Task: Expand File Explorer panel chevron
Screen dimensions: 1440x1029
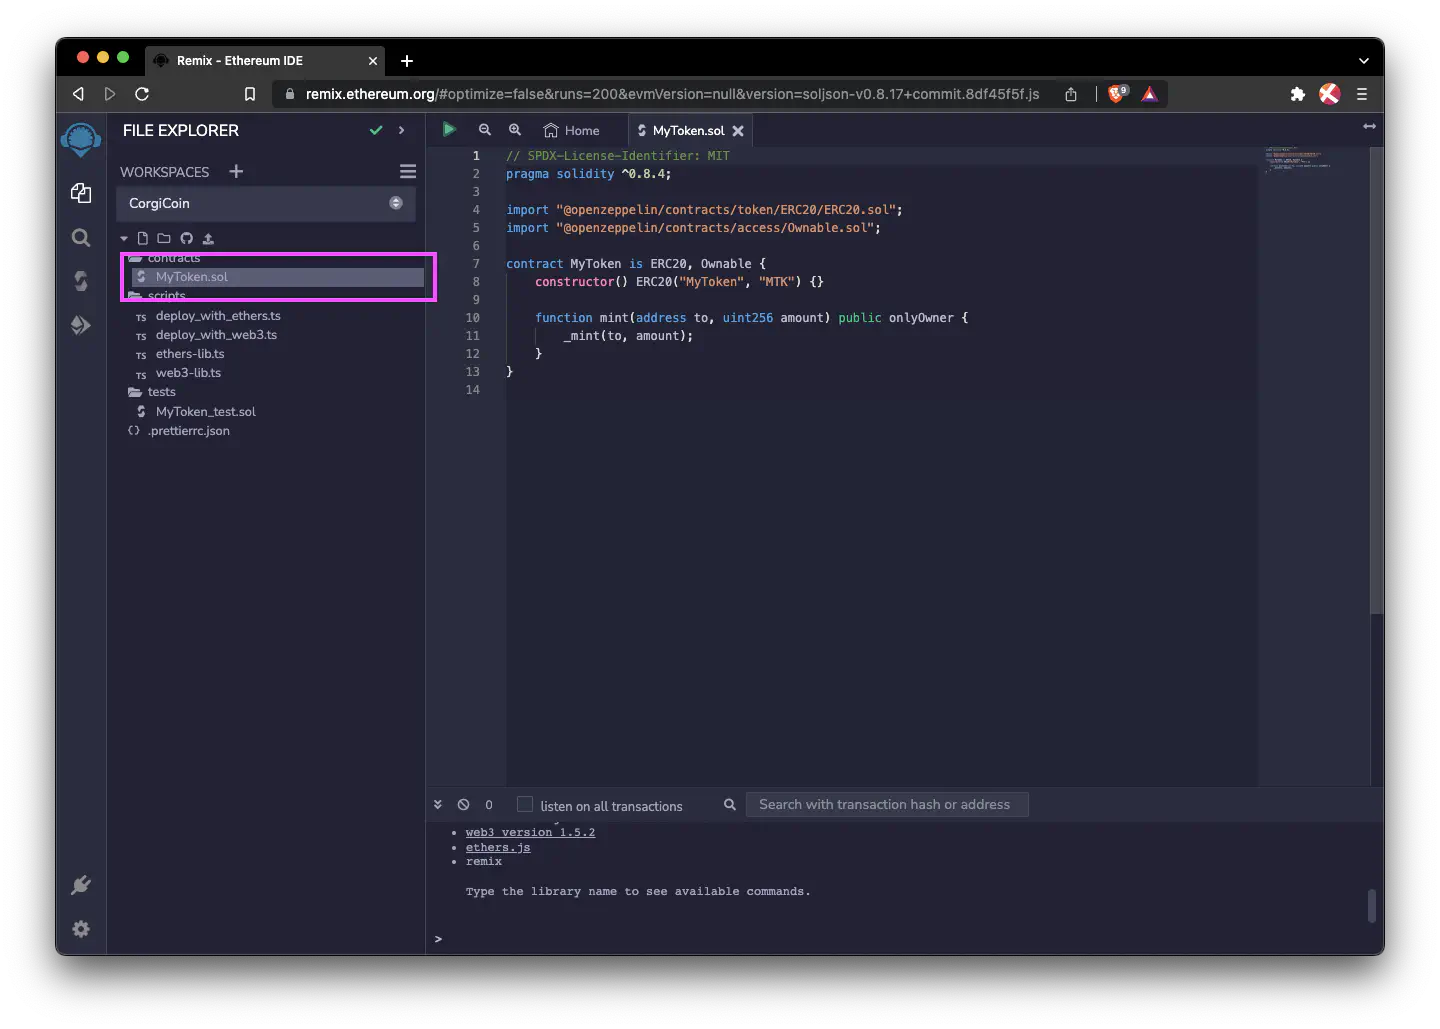Action: pyautogui.click(x=401, y=130)
